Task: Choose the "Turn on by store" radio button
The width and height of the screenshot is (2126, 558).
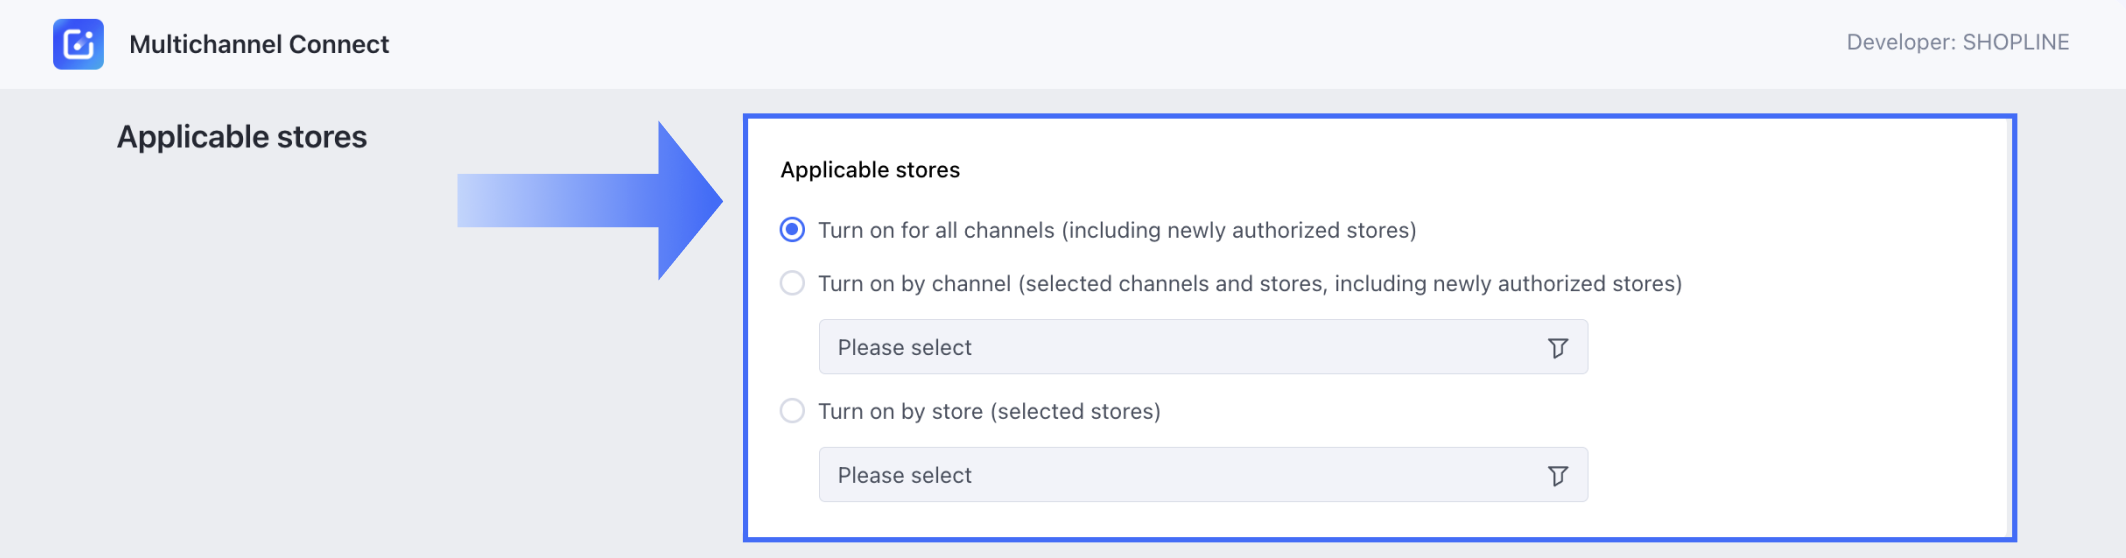Action: point(792,411)
